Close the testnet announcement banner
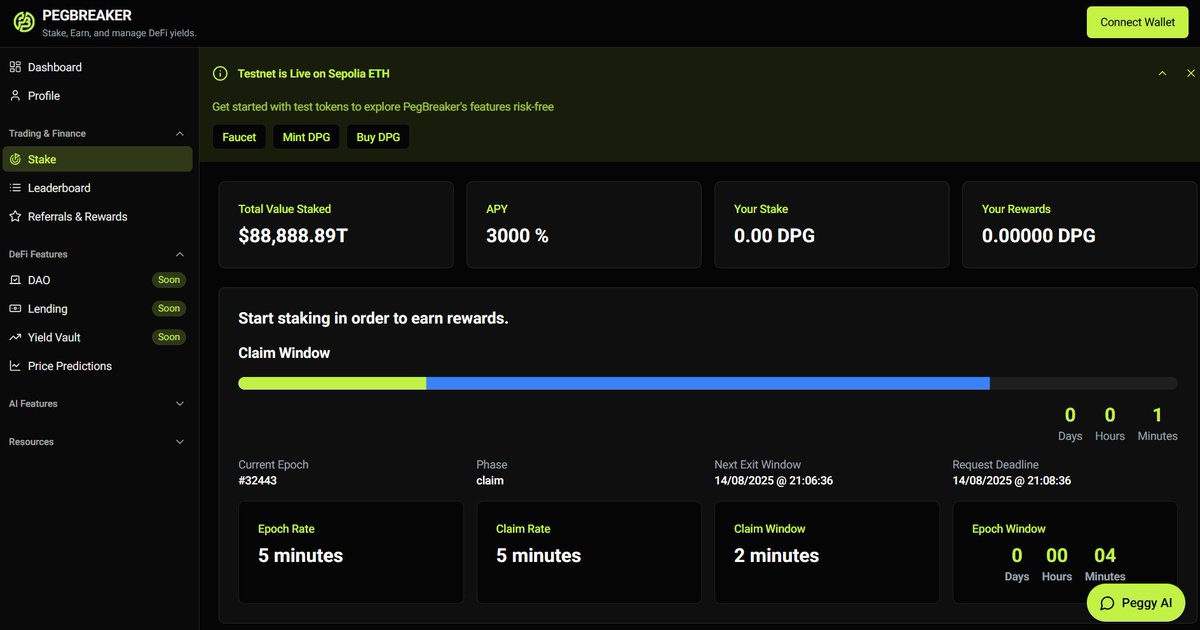The image size is (1200, 630). pyautogui.click(x=1190, y=73)
